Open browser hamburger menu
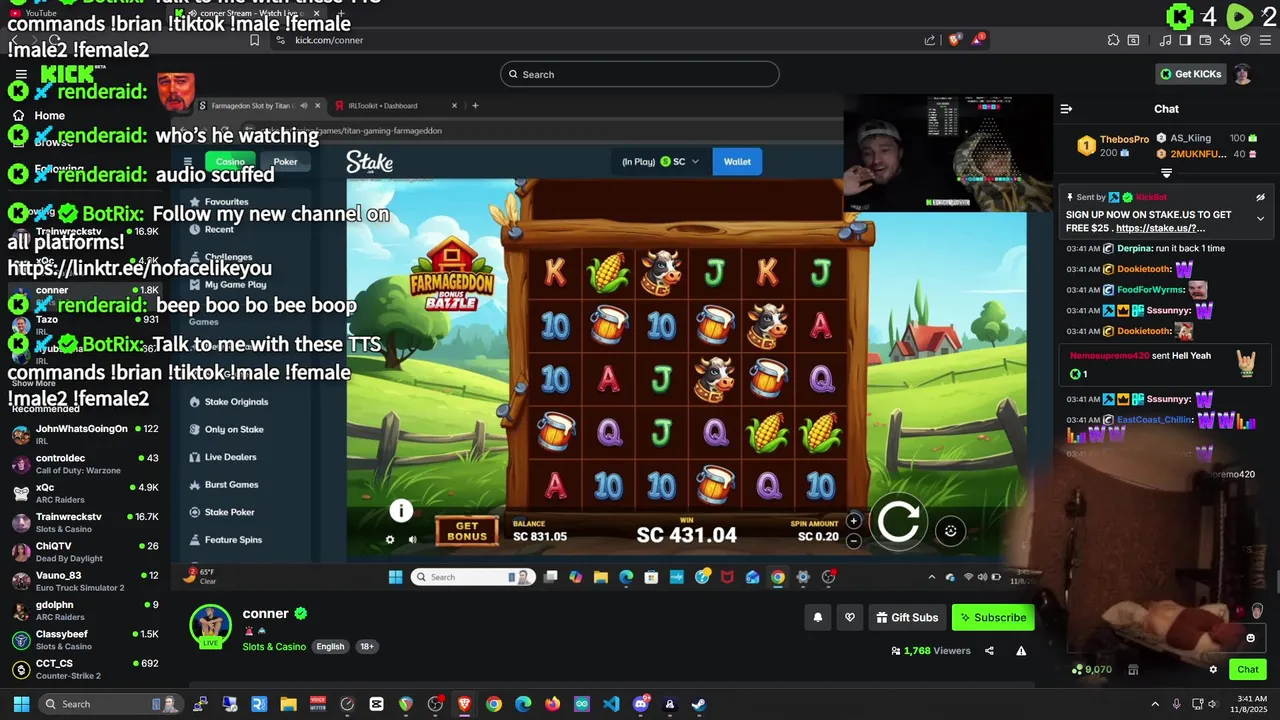The height and width of the screenshot is (720, 1280). [x=1265, y=40]
